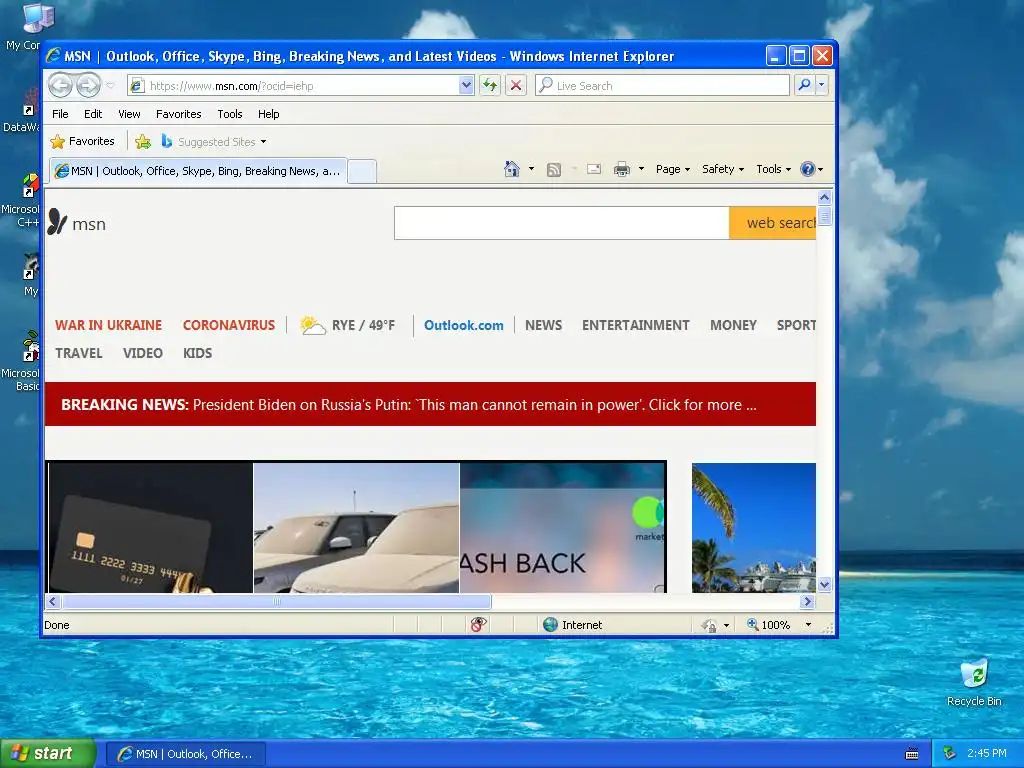Open the Safety command bar menu
This screenshot has height=768, width=1024.
[722, 169]
